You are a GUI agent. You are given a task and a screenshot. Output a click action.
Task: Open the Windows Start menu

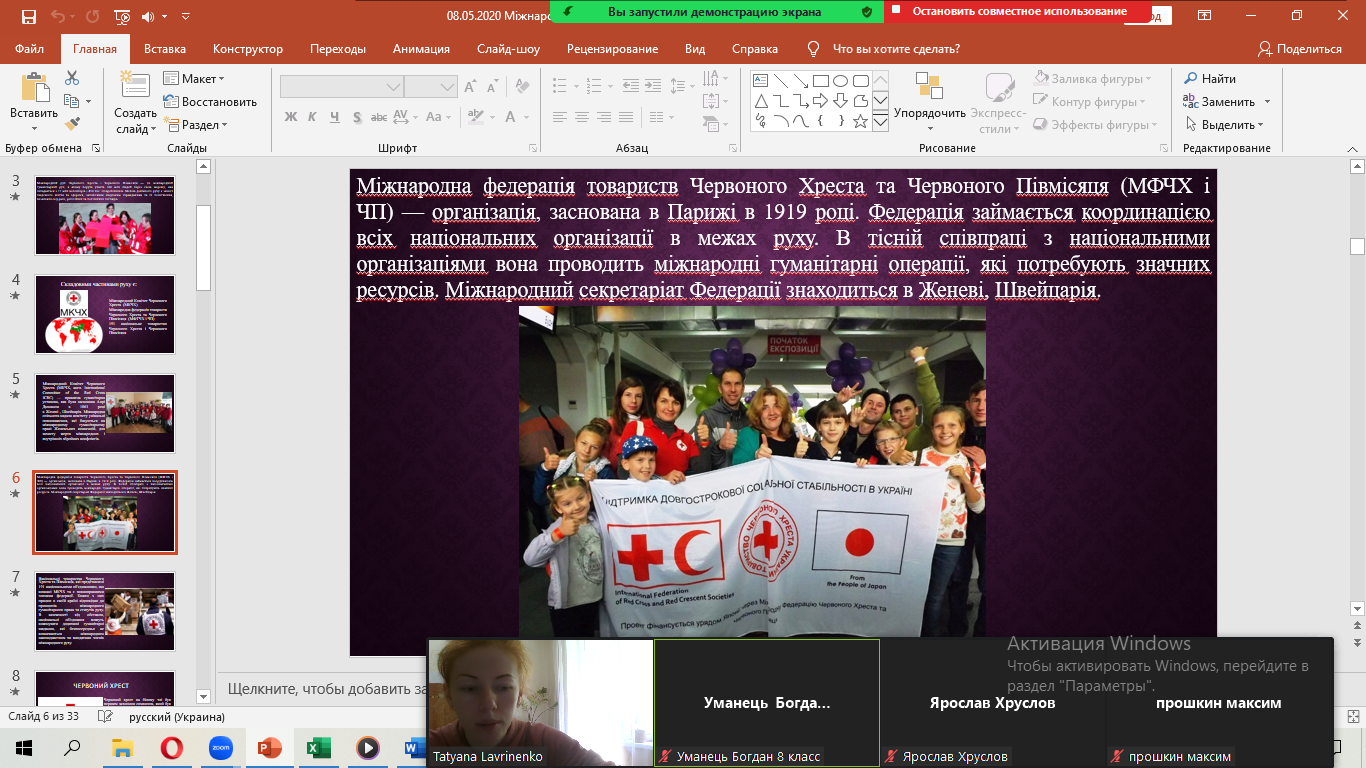click(24, 747)
